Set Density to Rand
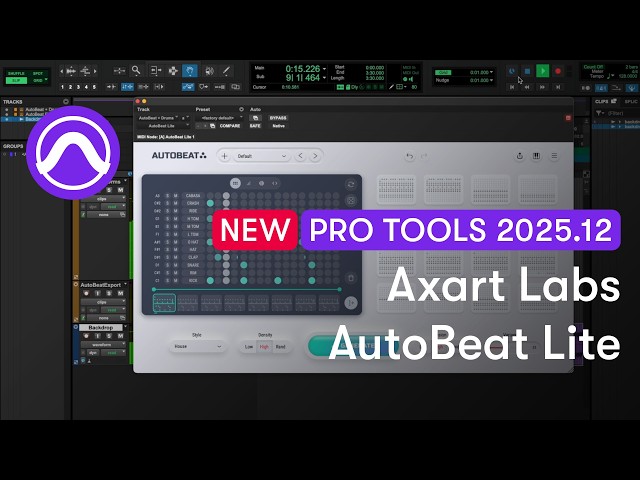 280,347
